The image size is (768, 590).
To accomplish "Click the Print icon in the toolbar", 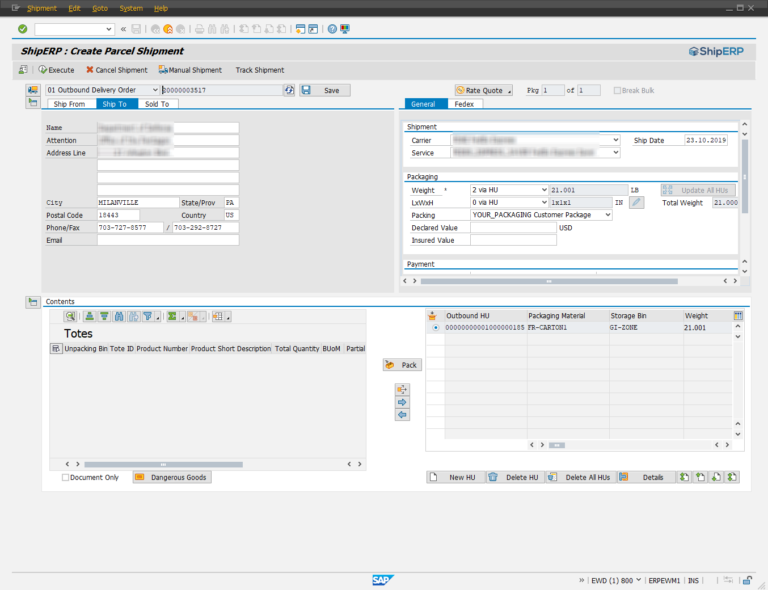I will pyautogui.click(x=199, y=29).
